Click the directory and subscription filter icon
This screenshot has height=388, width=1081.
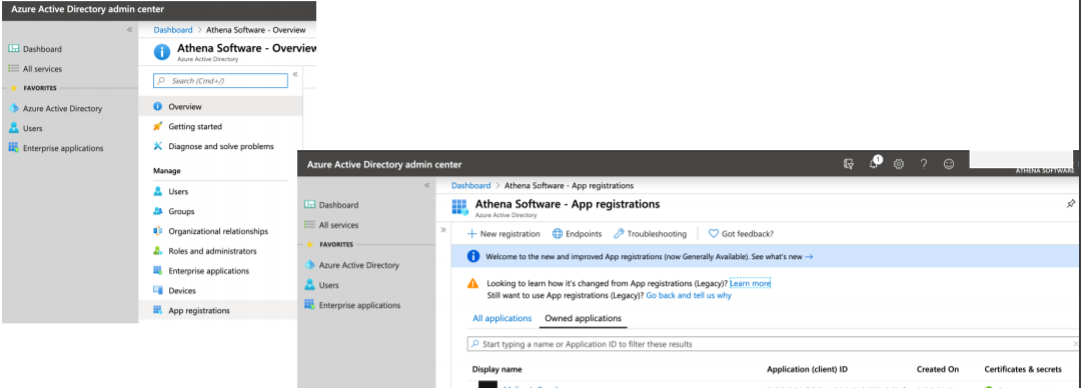849,164
